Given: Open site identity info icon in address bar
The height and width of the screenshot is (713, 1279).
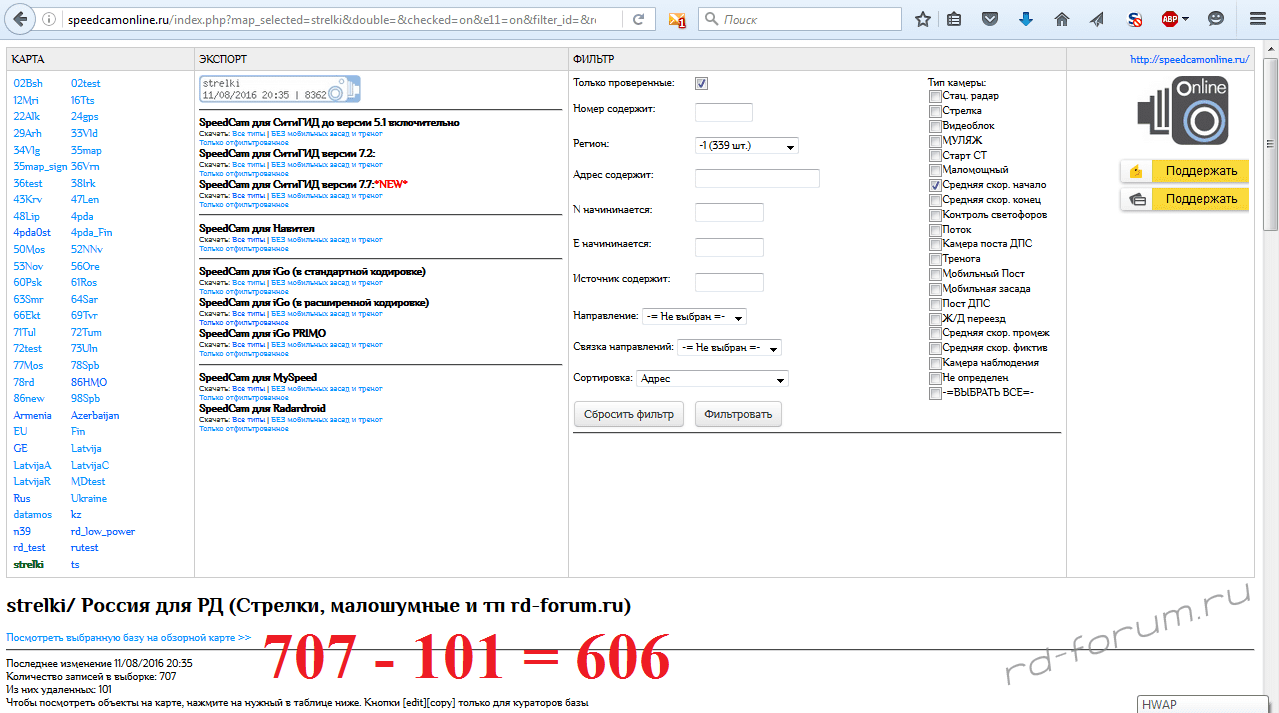Looking at the screenshot, I should (x=50, y=20).
